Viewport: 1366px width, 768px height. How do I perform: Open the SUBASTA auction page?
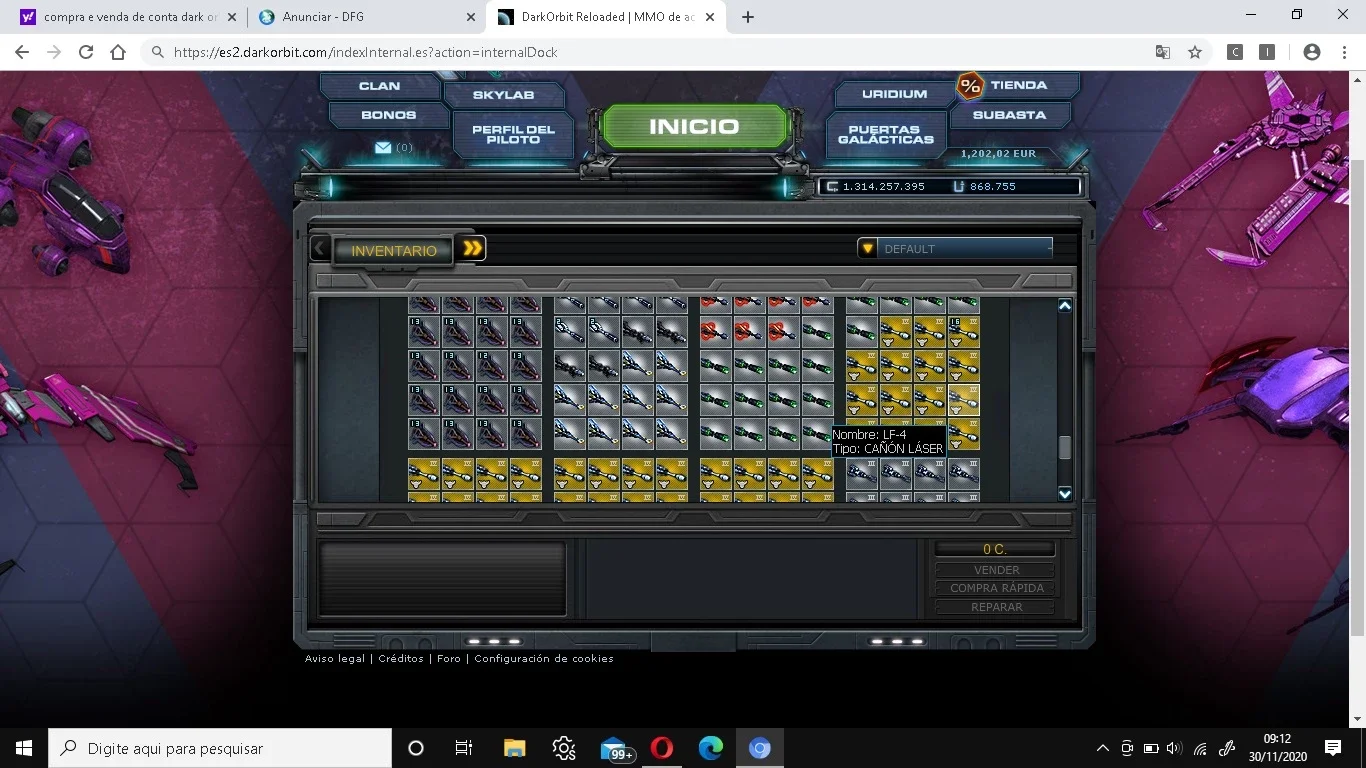coord(1009,115)
